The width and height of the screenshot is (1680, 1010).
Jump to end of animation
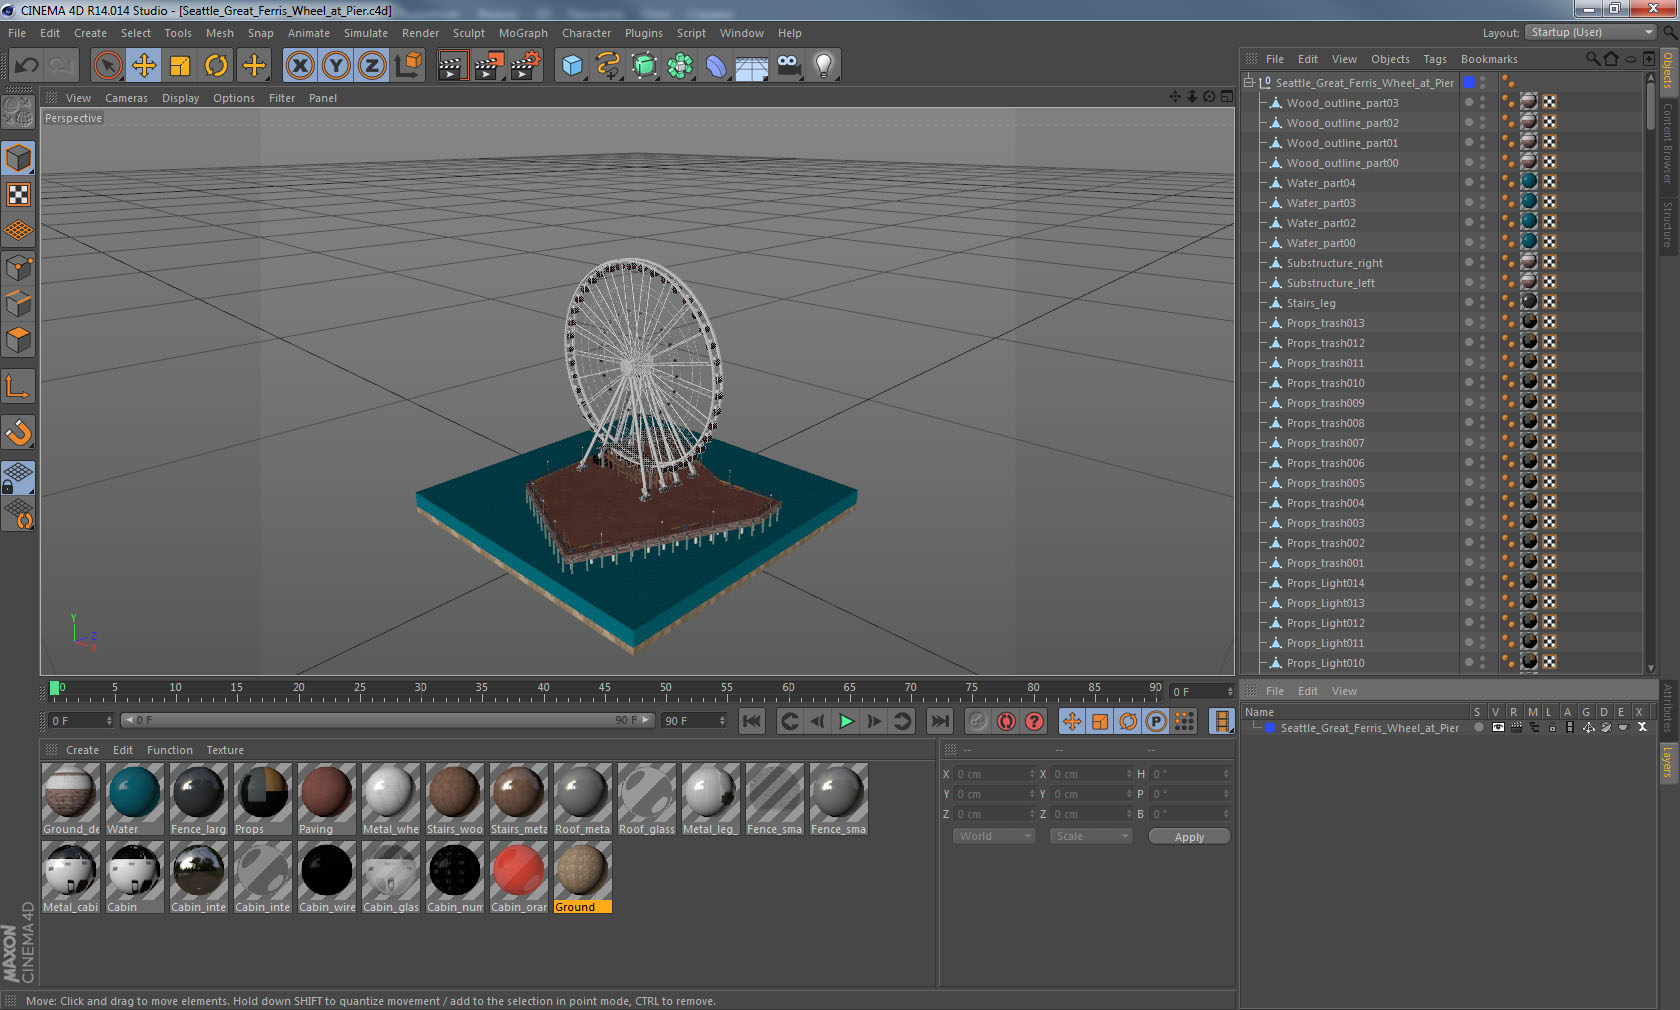tap(940, 721)
